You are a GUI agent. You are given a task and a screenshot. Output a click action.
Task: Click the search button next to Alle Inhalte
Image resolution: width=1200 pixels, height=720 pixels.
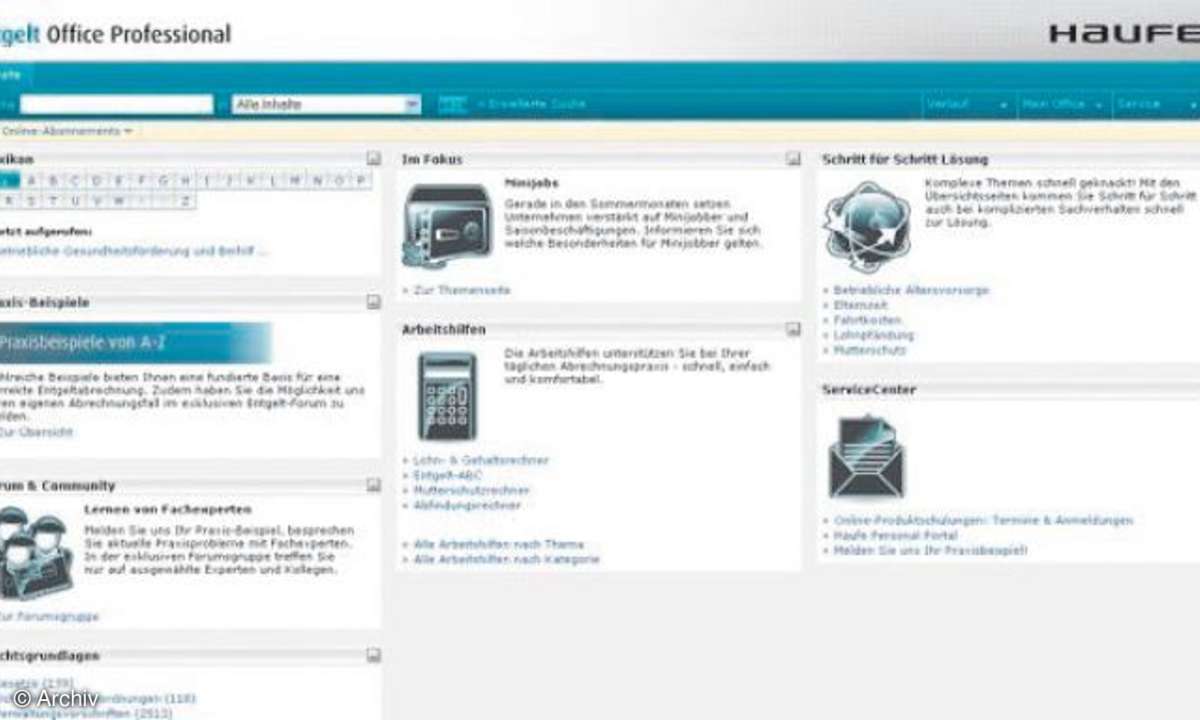tap(452, 104)
